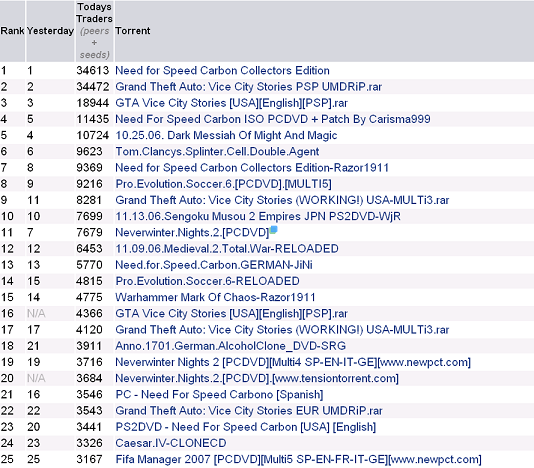Open PC - Need For Speed Carbono [Spanish]
Viewport: 534px width, 468px height.
[219, 394]
